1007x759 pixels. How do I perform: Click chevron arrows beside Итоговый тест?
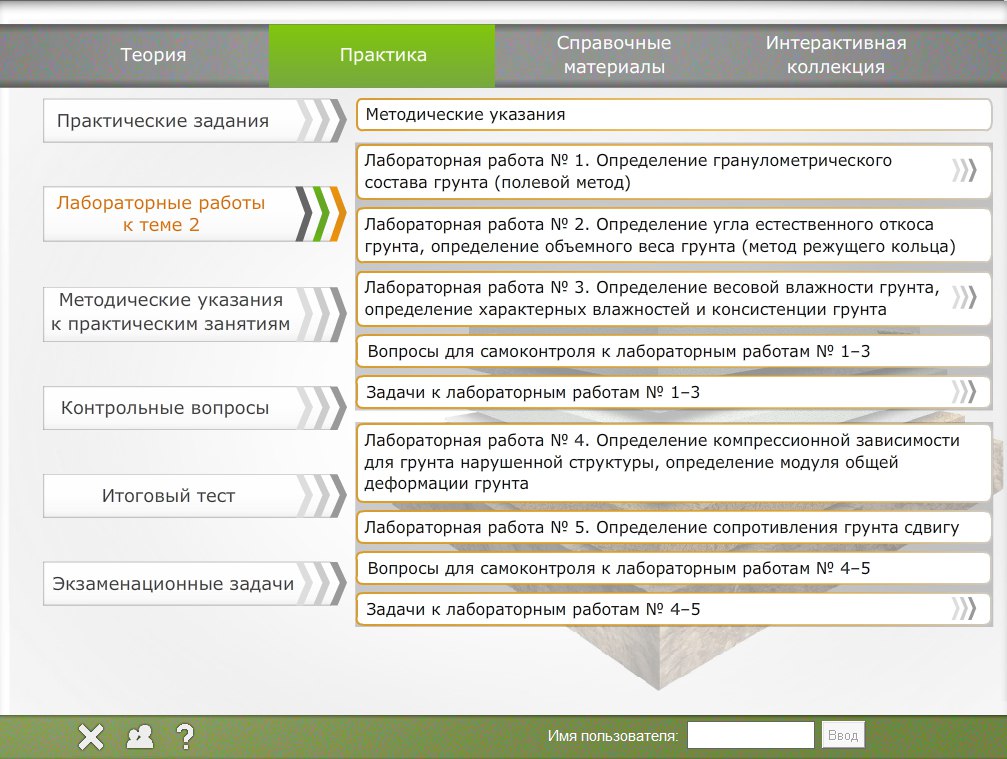coord(321,496)
